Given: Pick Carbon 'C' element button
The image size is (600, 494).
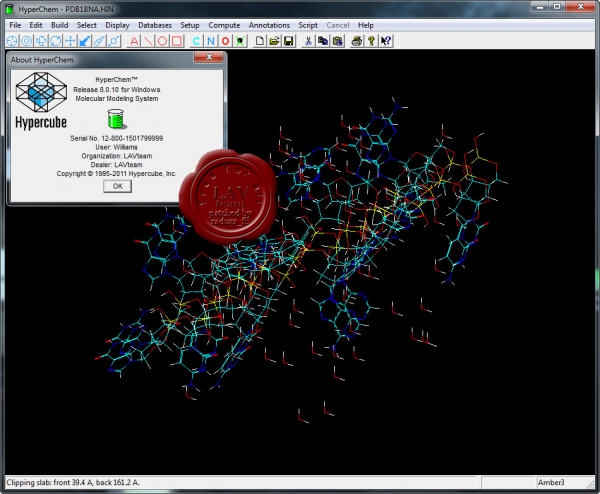Looking at the screenshot, I should point(196,41).
